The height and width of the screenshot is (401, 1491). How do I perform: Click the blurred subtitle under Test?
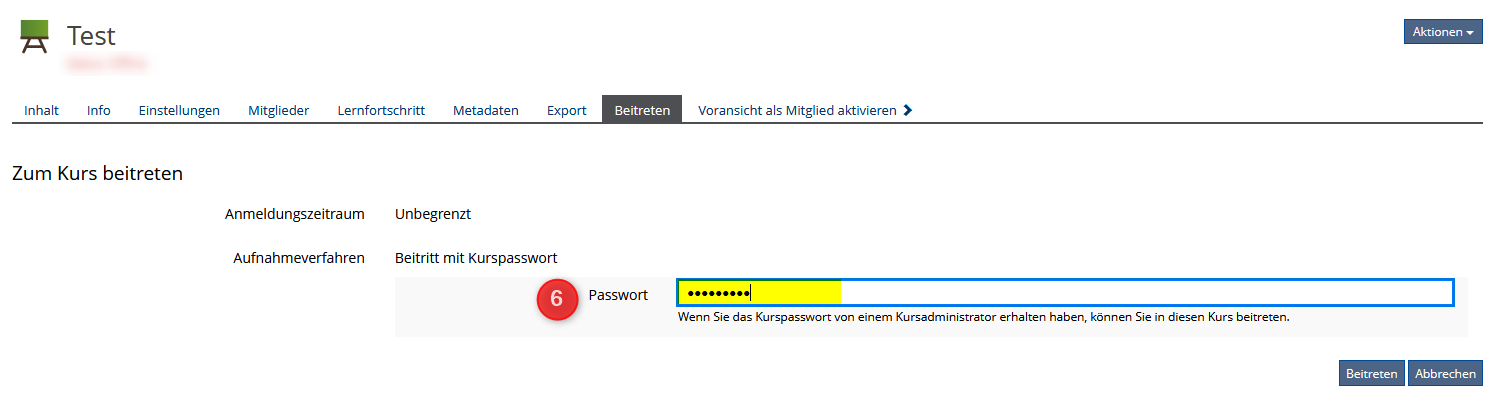coord(107,64)
